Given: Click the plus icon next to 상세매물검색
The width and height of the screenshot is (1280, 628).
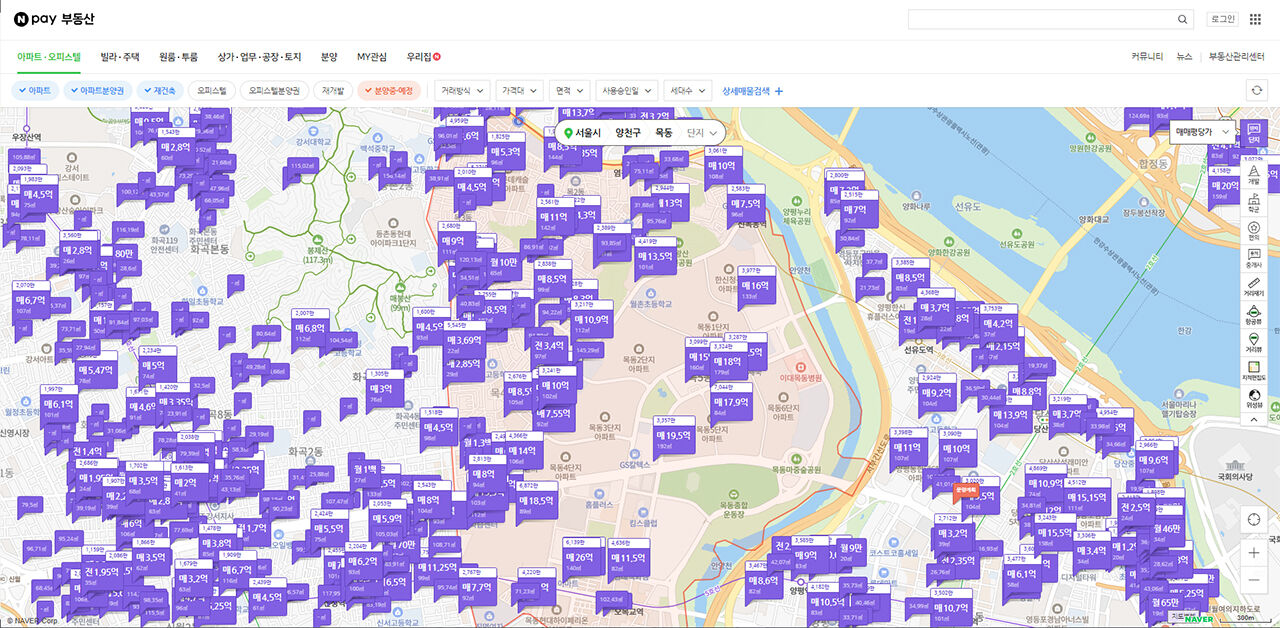Looking at the screenshot, I should pyautogui.click(x=779, y=91).
